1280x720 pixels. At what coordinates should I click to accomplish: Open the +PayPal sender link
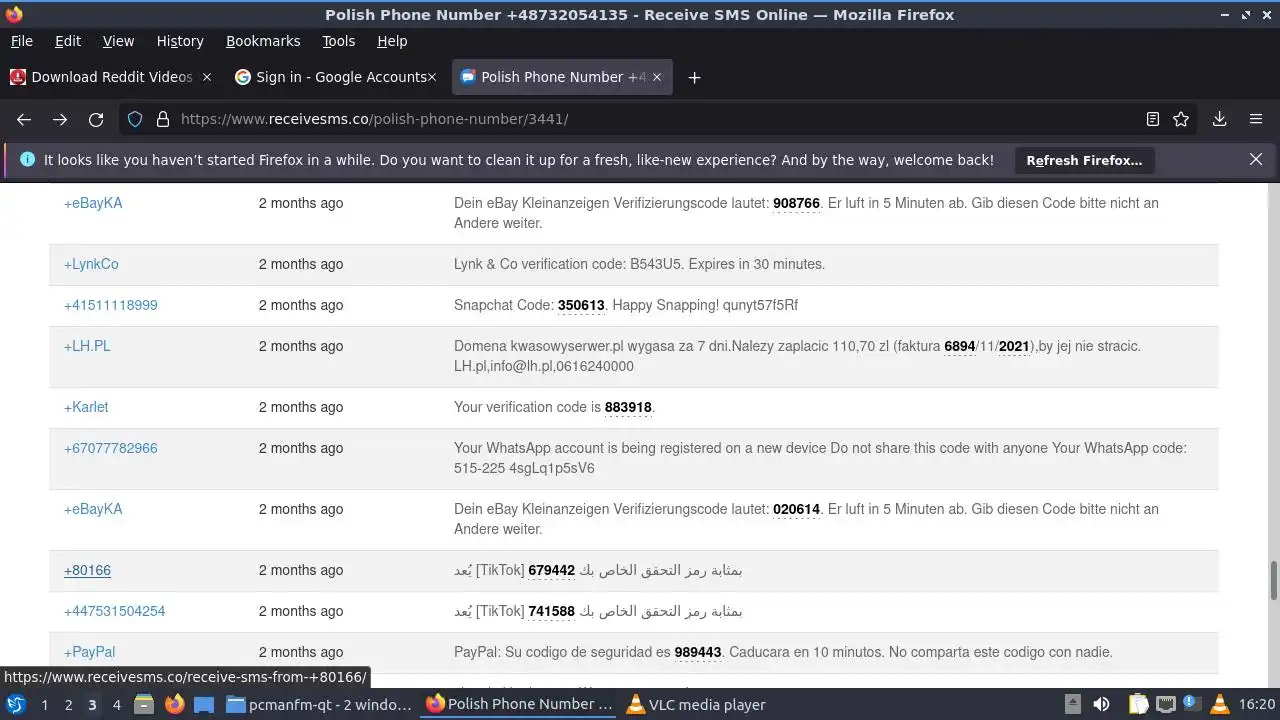click(x=89, y=652)
